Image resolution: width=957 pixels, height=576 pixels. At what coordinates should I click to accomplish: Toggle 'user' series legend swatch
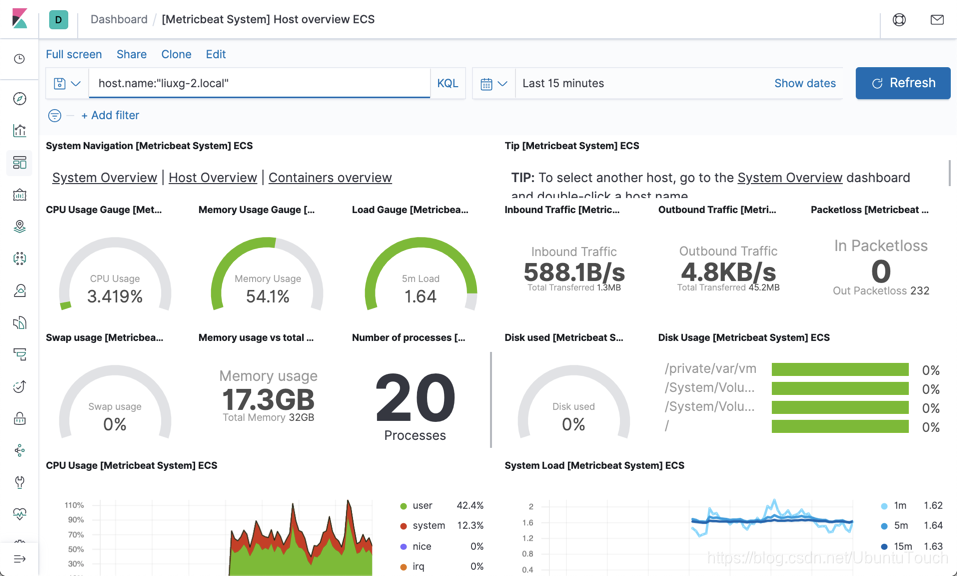click(x=403, y=506)
